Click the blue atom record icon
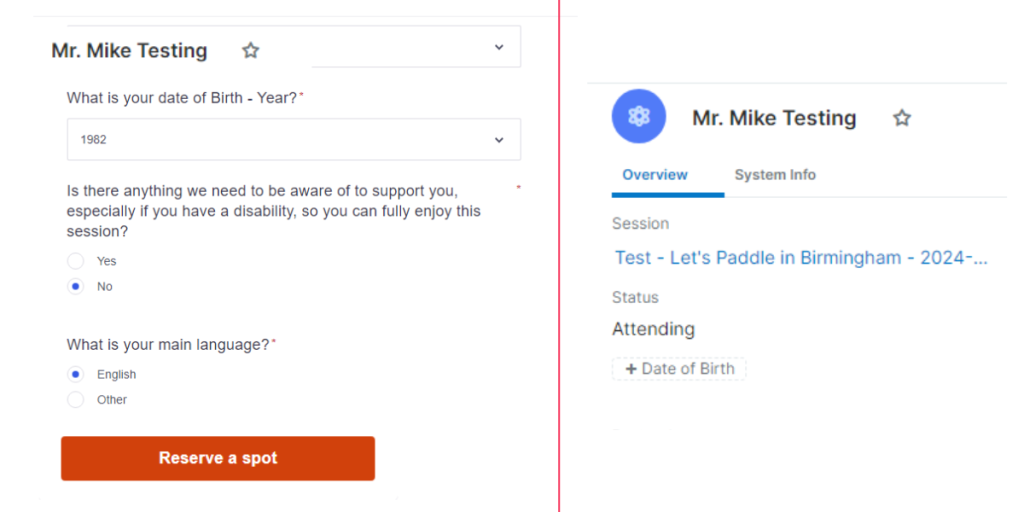This screenshot has width=1024, height=512. click(x=639, y=117)
